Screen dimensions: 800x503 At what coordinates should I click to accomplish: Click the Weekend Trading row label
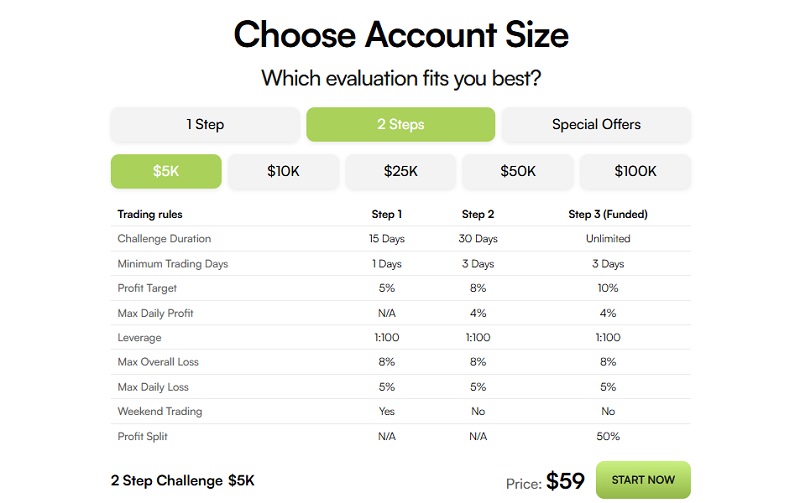pyautogui.click(x=159, y=411)
